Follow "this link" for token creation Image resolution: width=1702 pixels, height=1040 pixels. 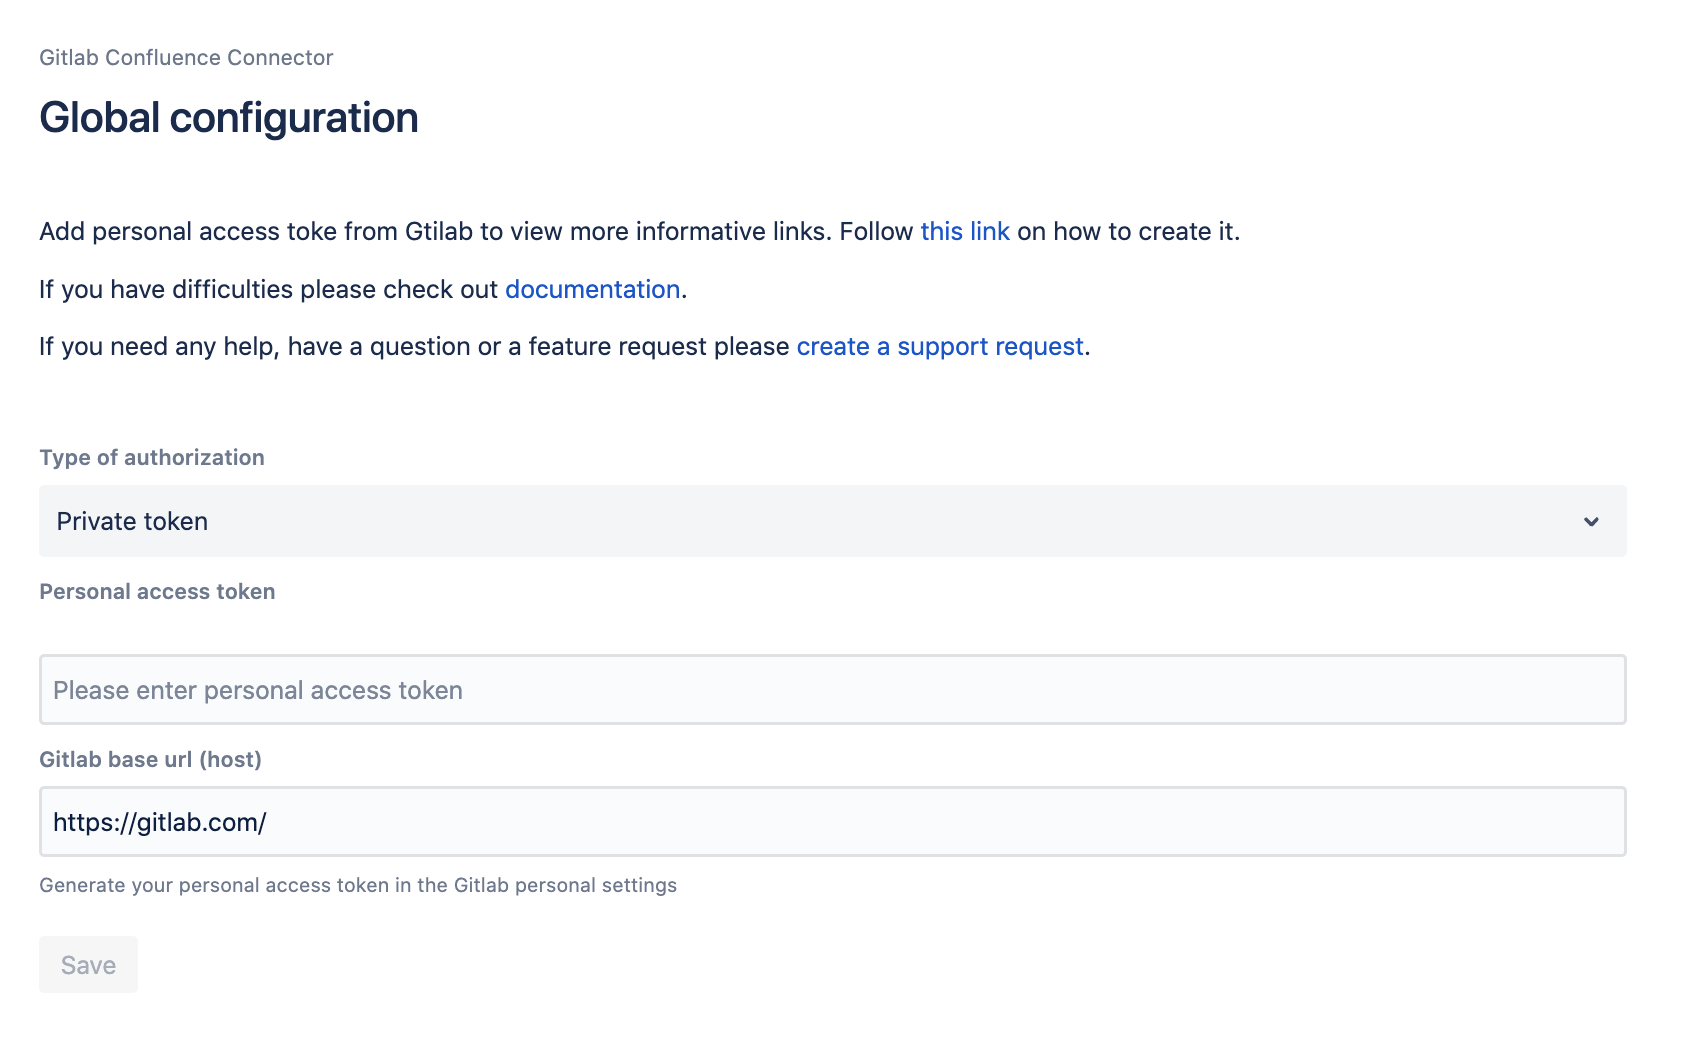click(964, 231)
